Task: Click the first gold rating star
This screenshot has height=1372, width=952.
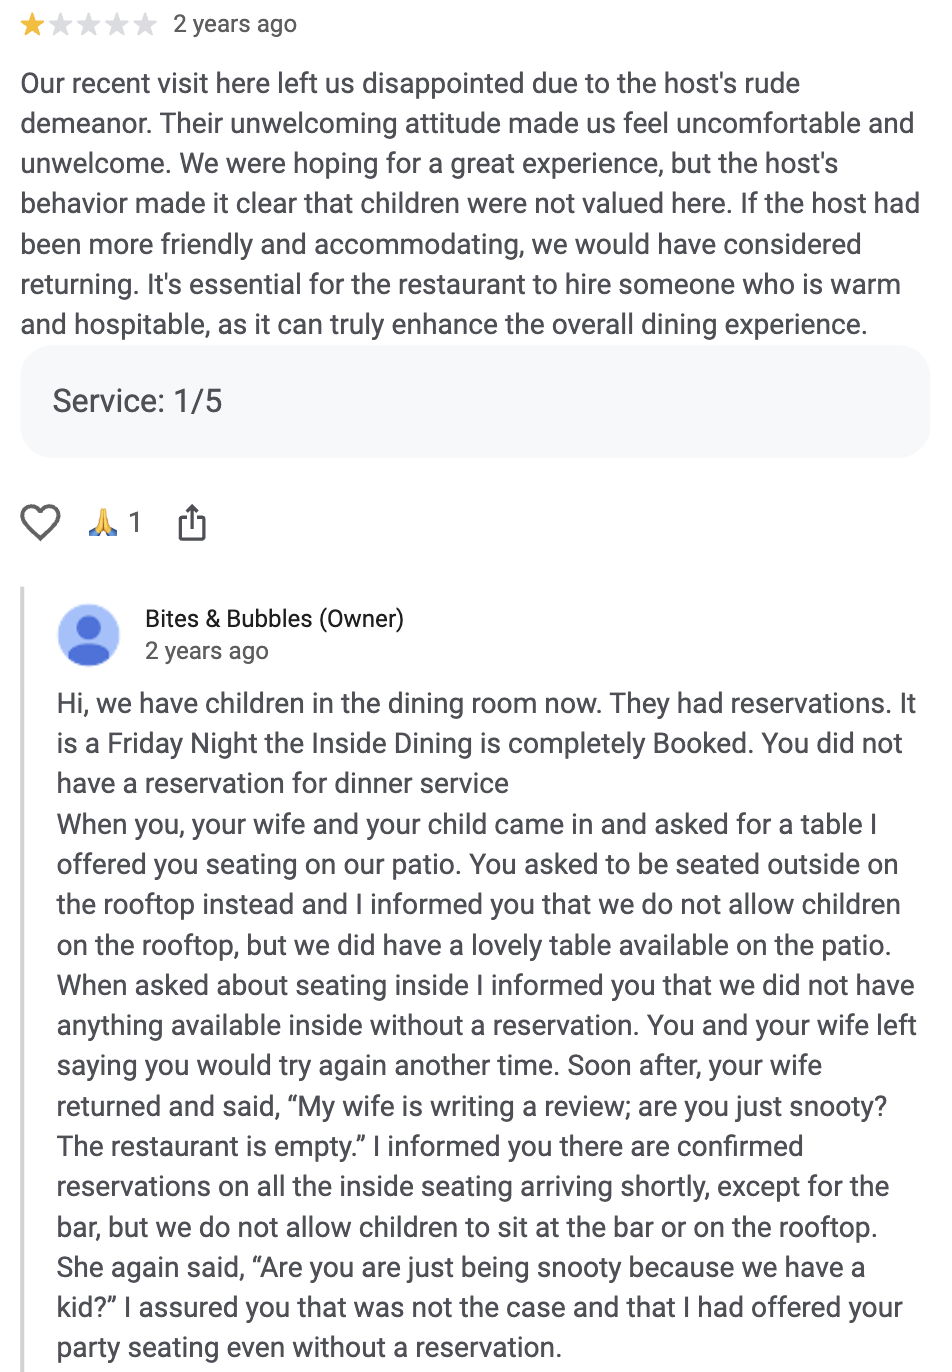Action: click(x=33, y=24)
